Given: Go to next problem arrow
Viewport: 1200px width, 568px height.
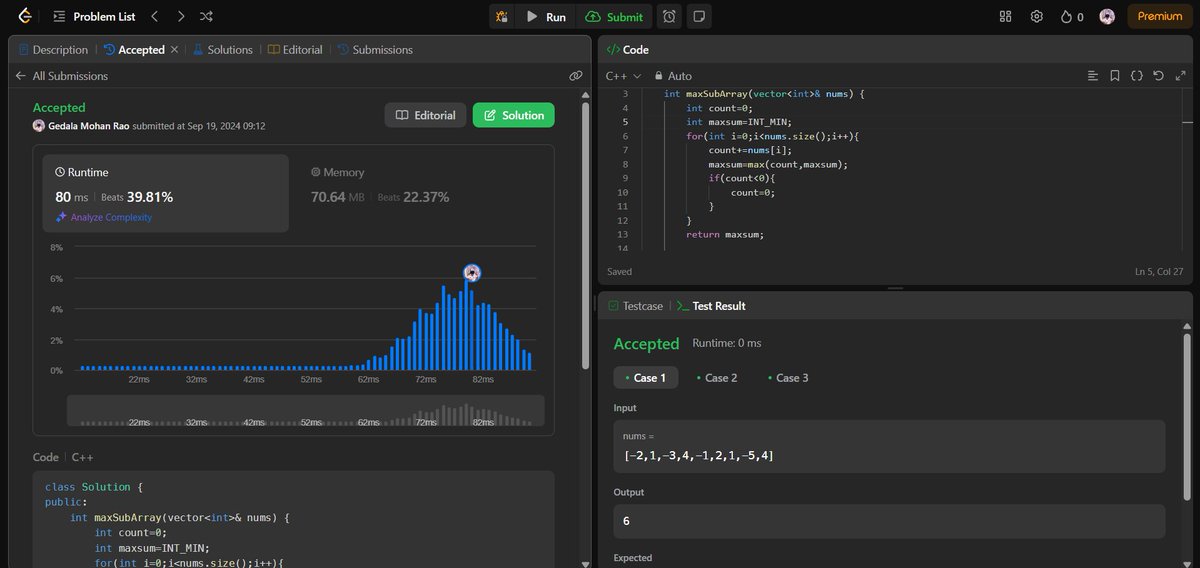Looking at the screenshot, I should click(x=180, y=17).
